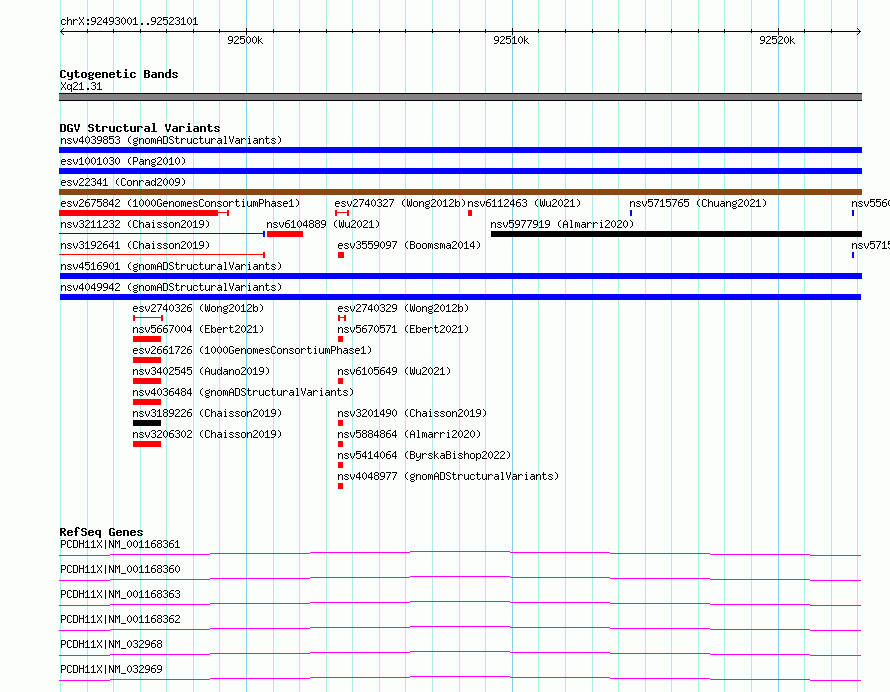The width and height of the screenshot is (890, 692).
Task: Open nsv5667004 (Ebert2021) variant label
Action: (198, 329)
